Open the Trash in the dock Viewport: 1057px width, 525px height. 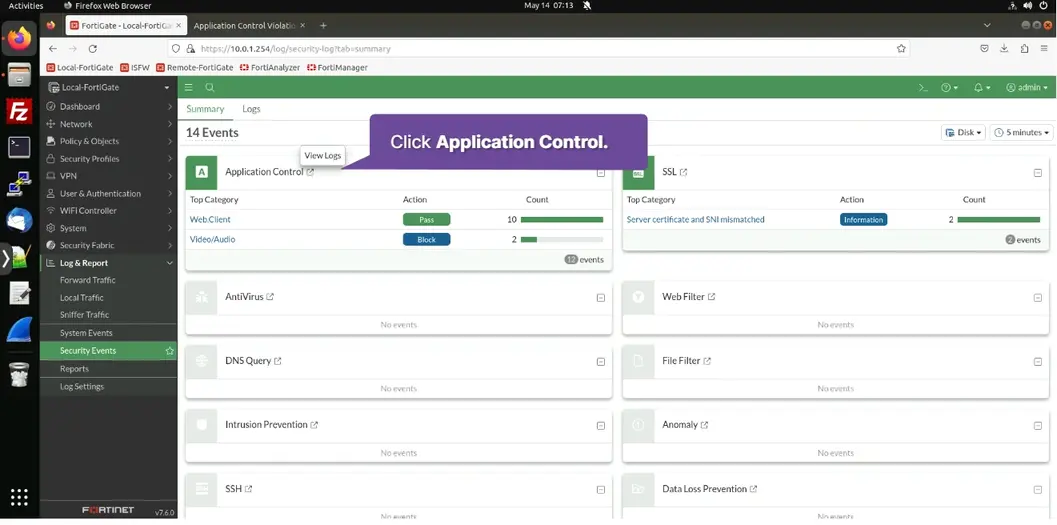click(x=20, y=374)
